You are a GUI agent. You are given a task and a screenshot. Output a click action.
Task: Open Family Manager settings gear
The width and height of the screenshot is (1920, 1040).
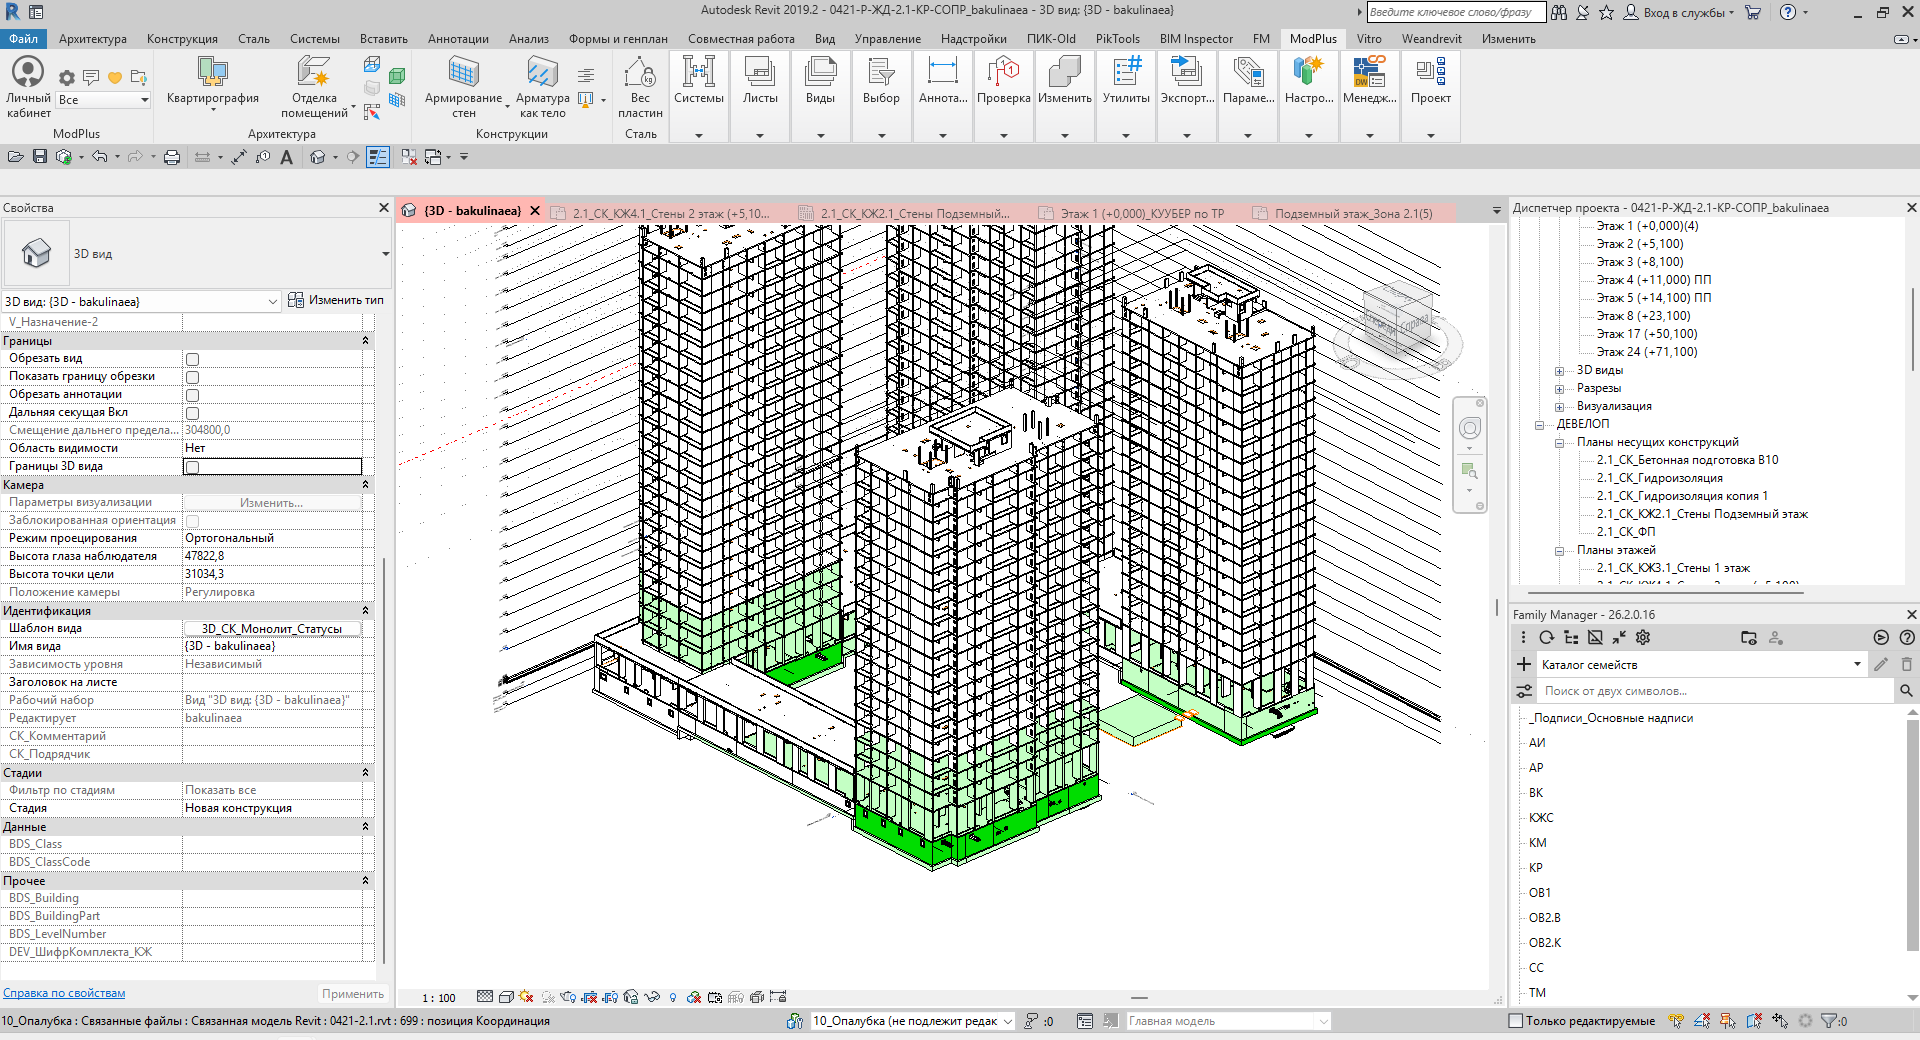pos(1643,637)
